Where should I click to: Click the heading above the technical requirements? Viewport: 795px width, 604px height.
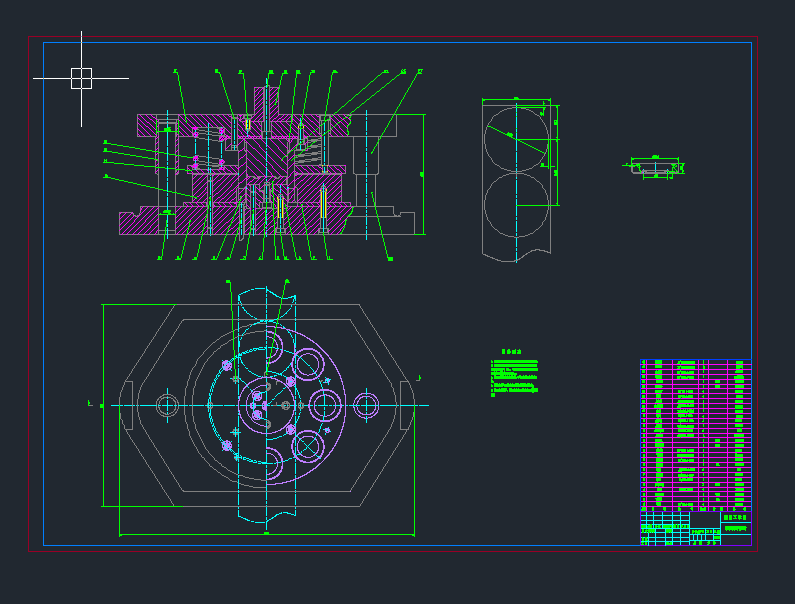(511, 351)
